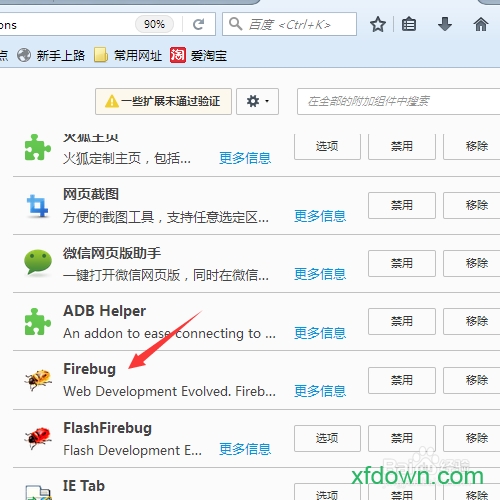Open the bookmarks list icon

click(x=409, y=25)
